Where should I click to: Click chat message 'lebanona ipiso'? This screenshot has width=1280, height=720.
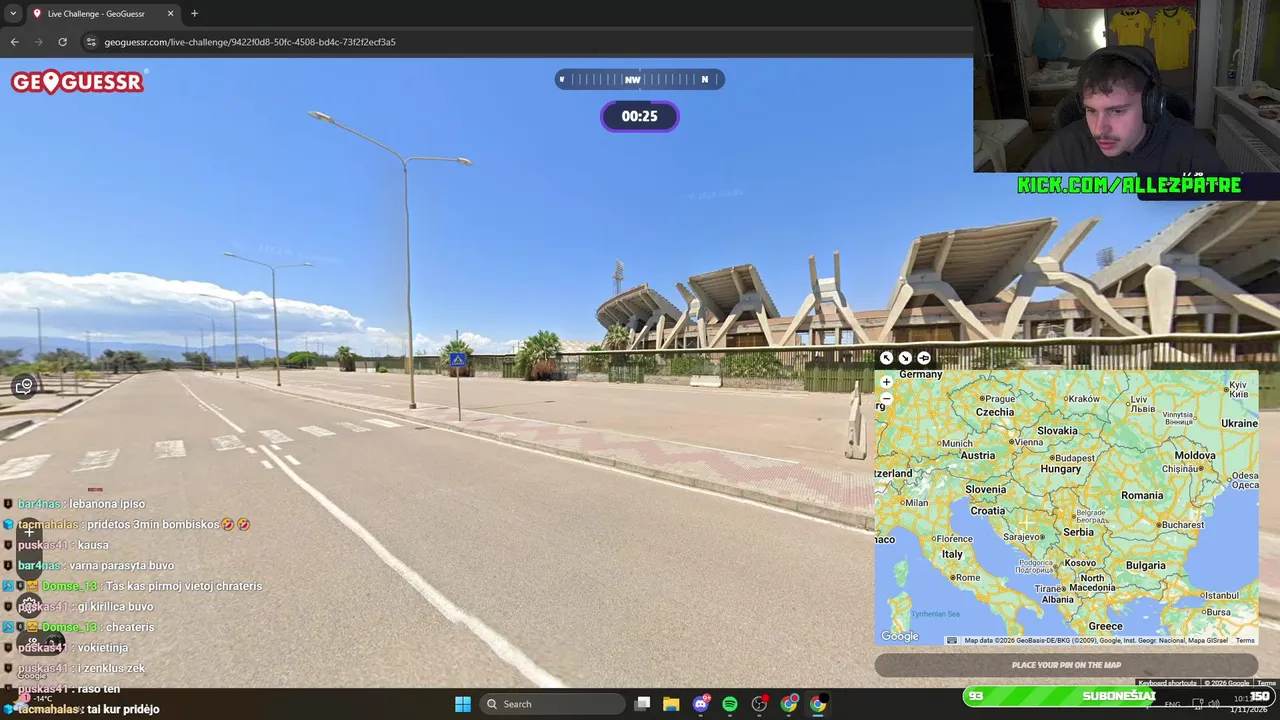tap(107, 504)
